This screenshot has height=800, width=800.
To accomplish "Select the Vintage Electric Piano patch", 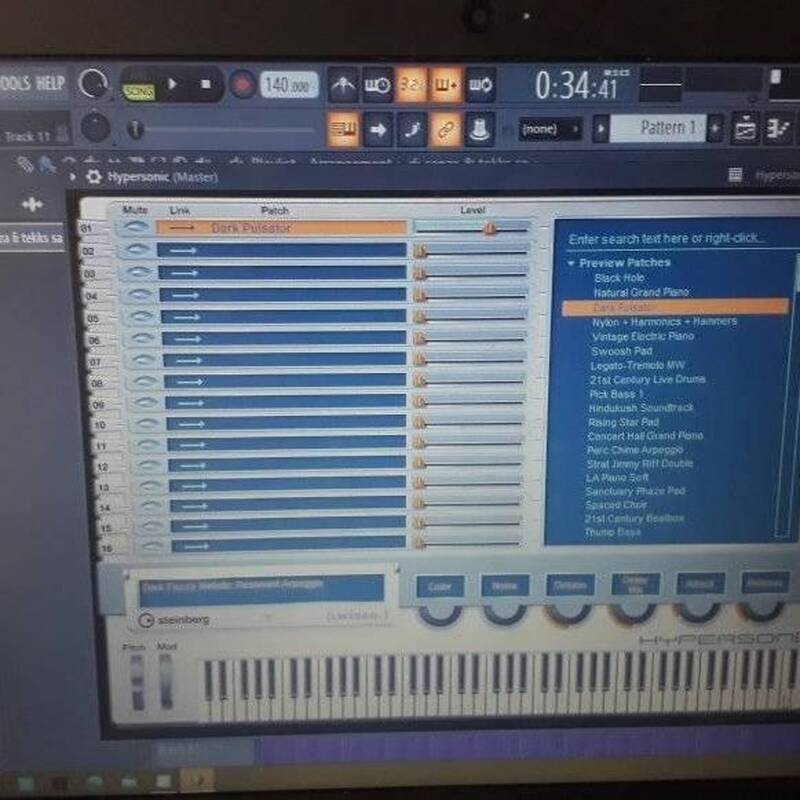I will click(x=643, y=337).
